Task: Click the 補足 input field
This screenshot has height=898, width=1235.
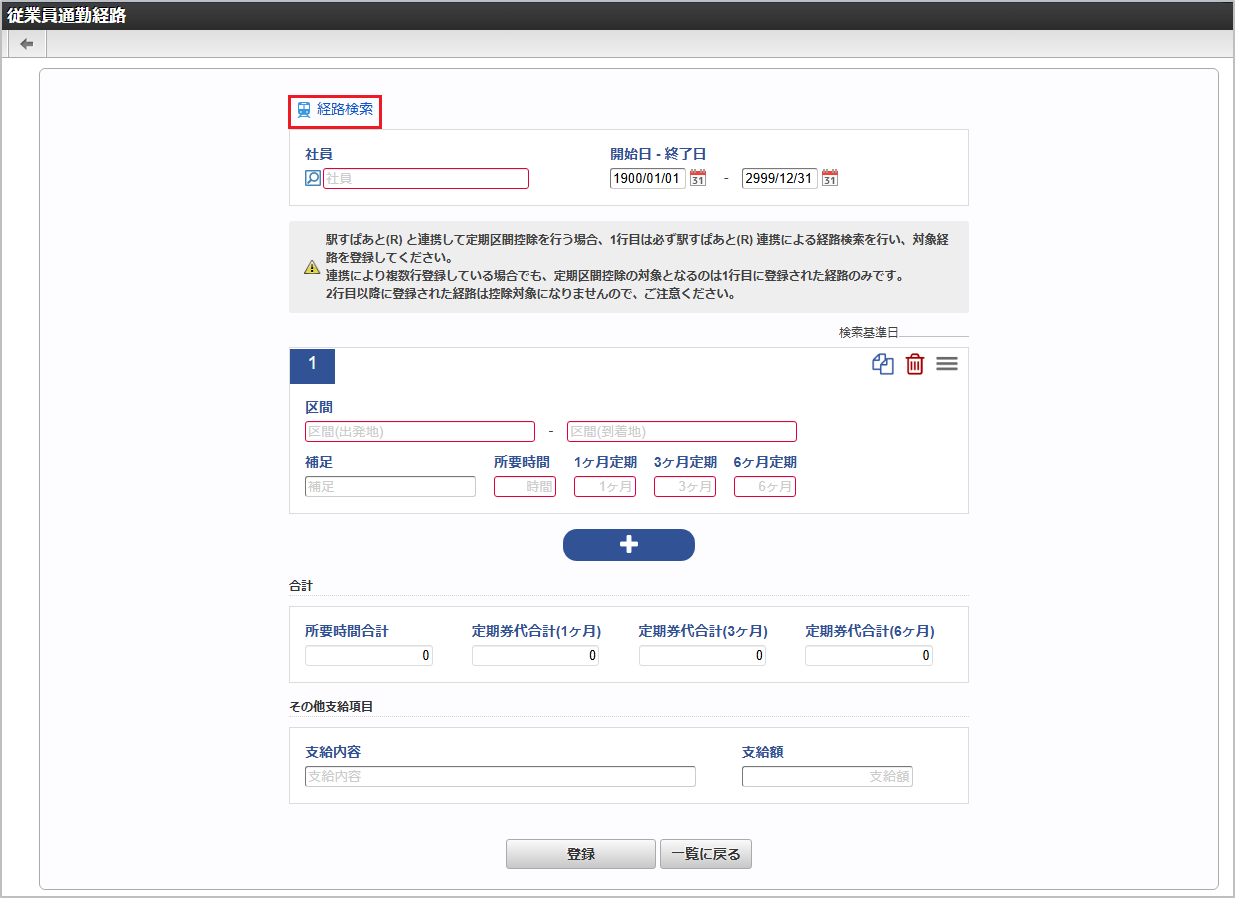Action: coord(390,486)
